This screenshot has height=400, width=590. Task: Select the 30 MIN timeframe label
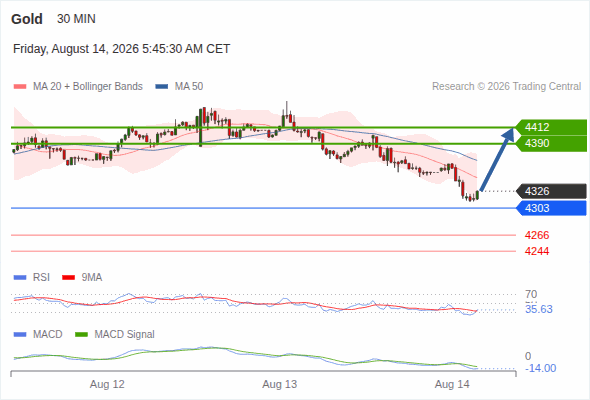pyautogui.click(x=76, y=19)
